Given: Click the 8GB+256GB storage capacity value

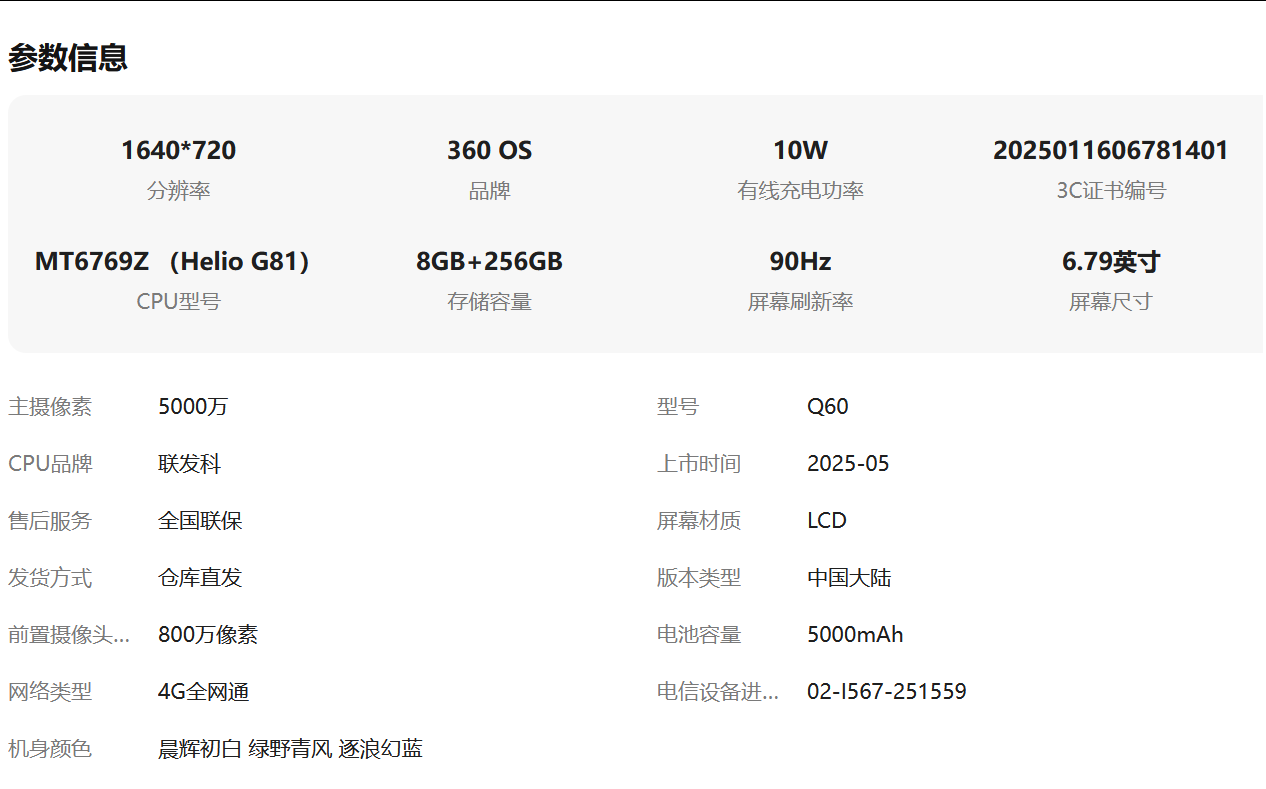Looking at the screenshot, I should tap(489, 262).
